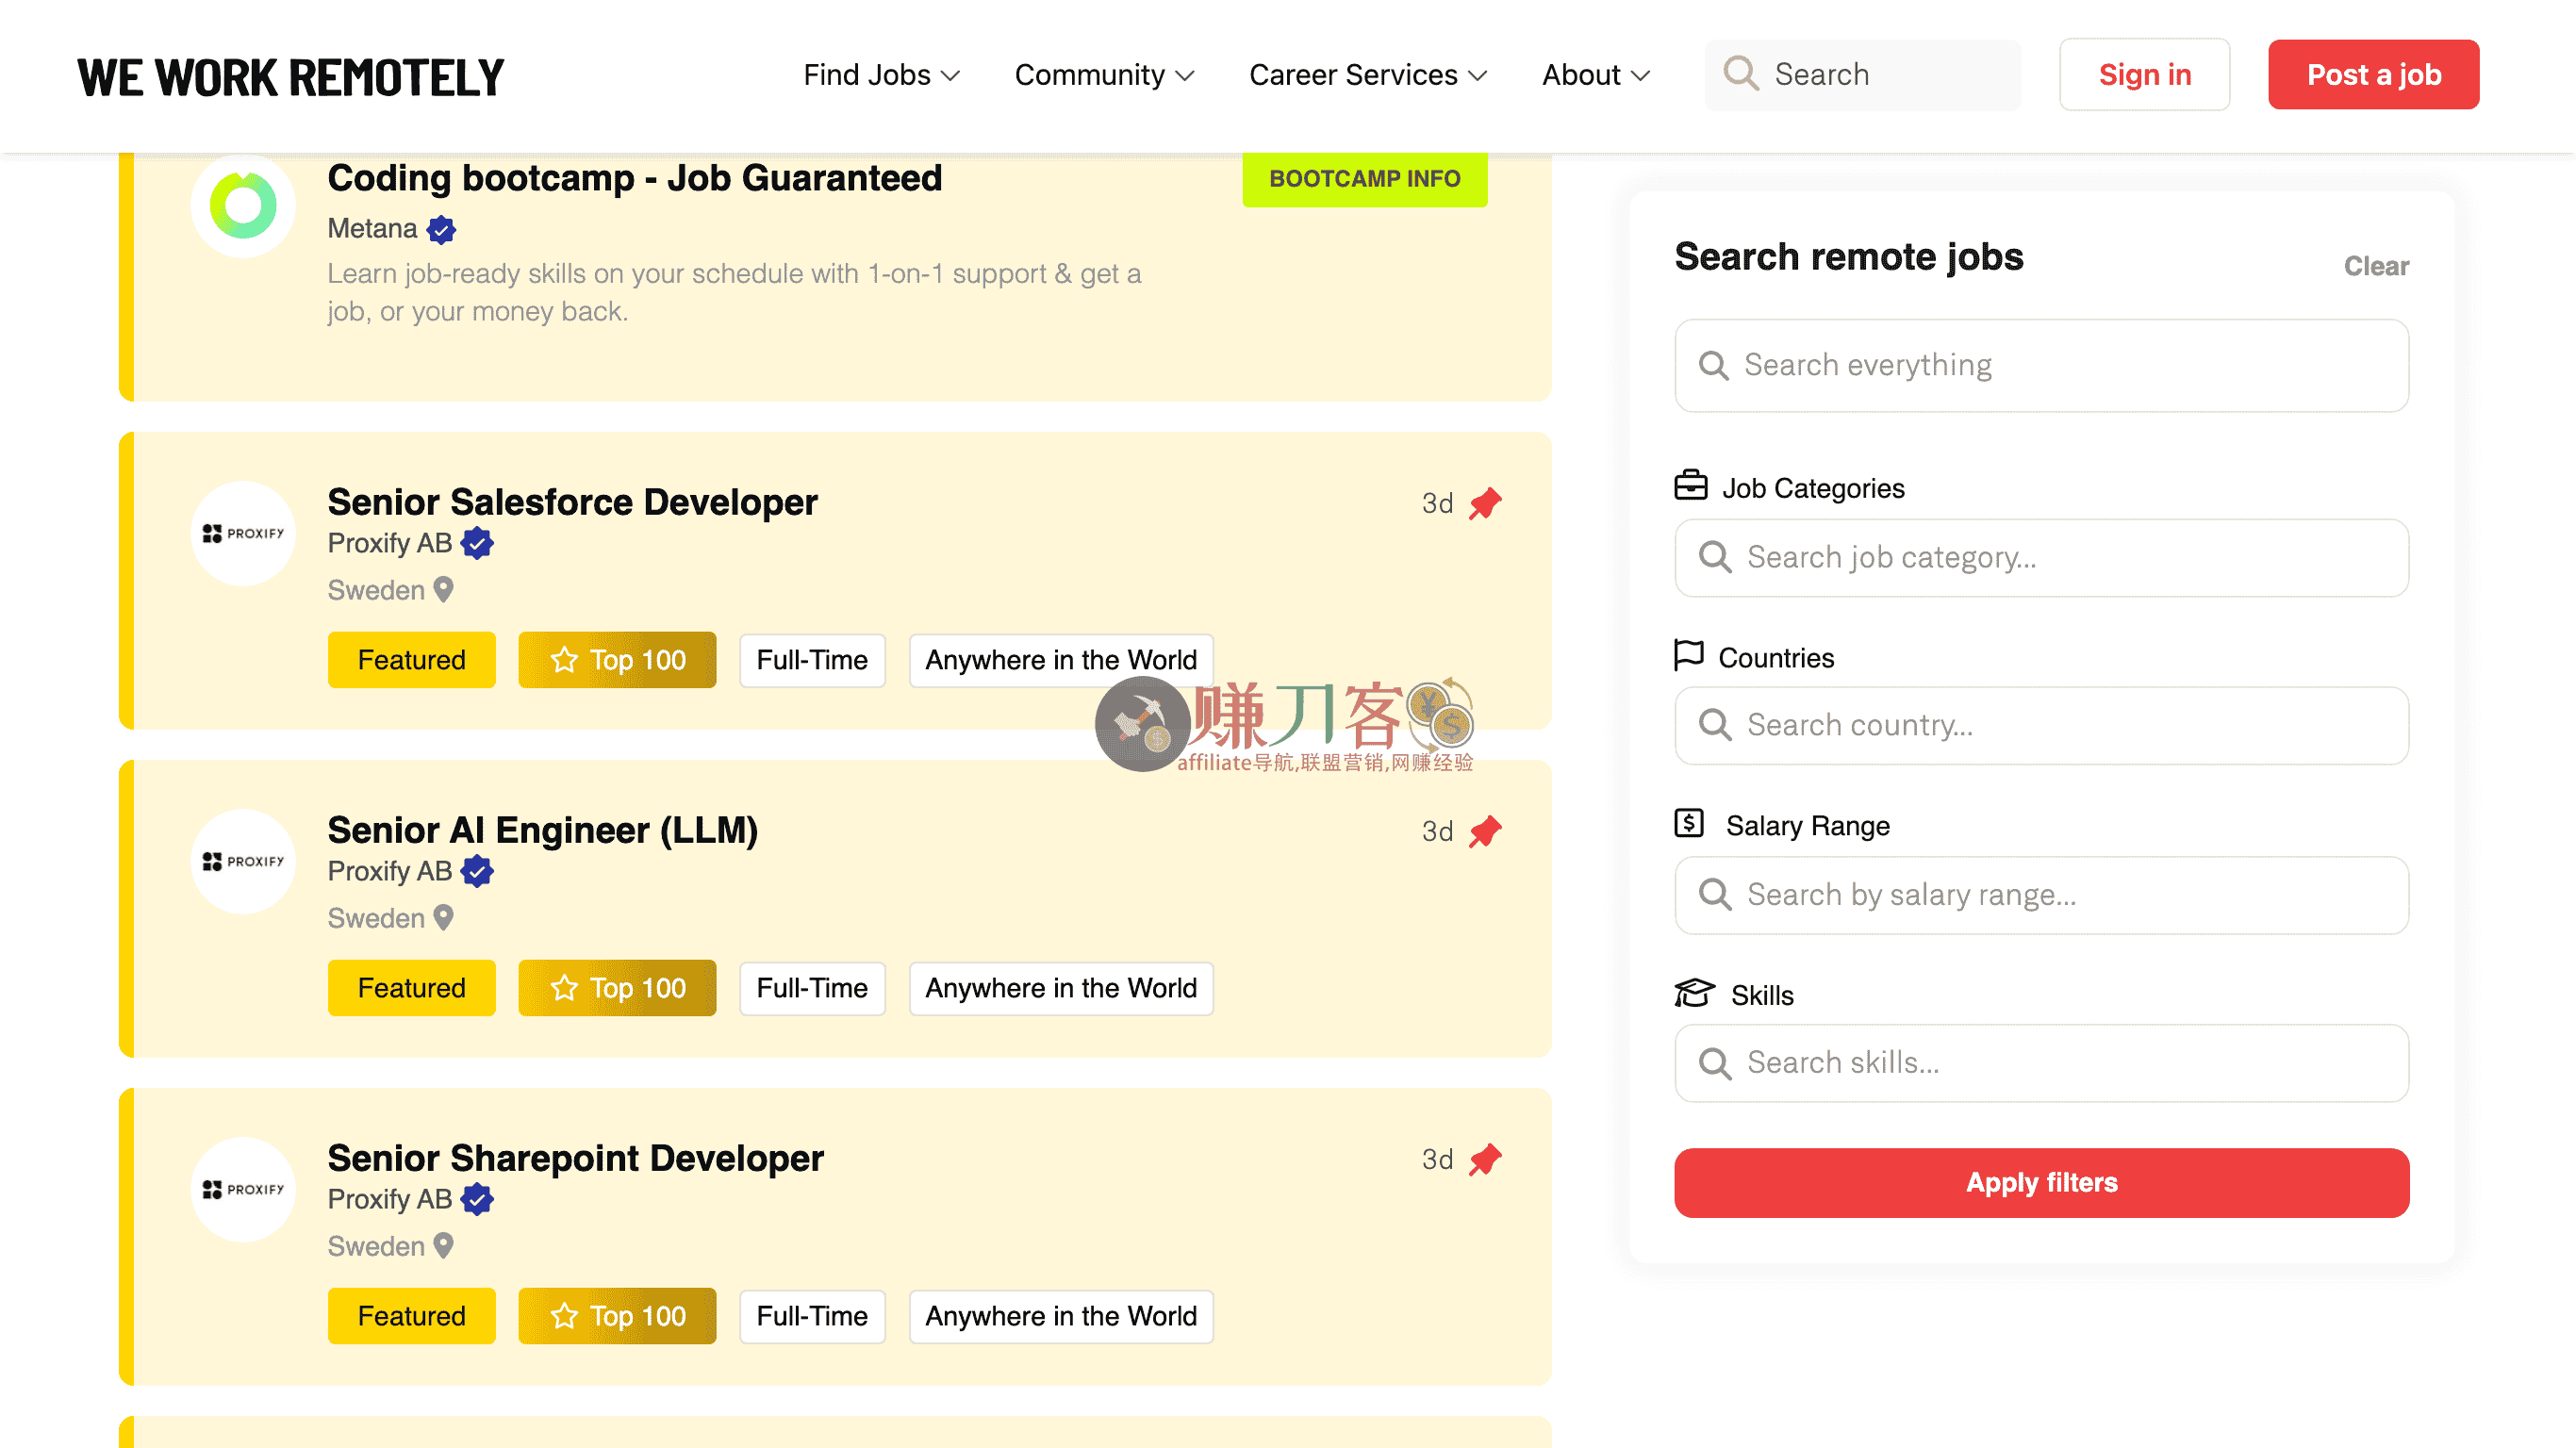This screenshot has width=2576, height=1448.
Task: Open the Search skills combo box
Action: [x=2041, y=1063]
